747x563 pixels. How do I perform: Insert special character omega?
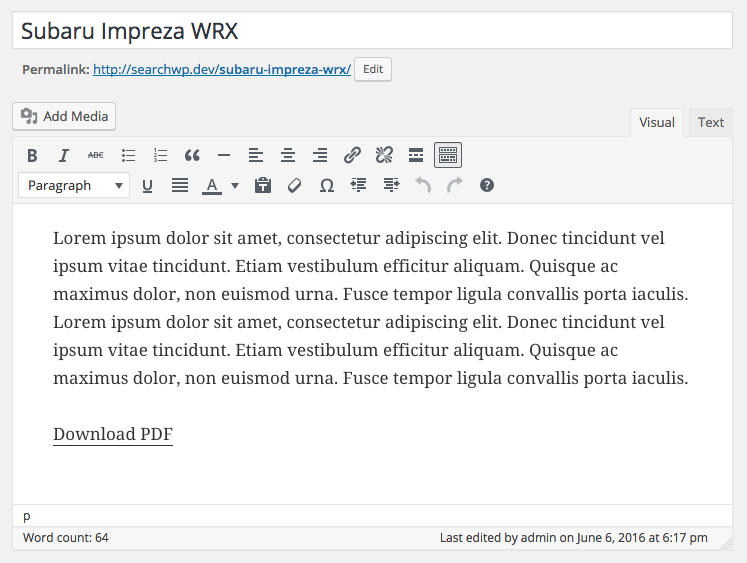[326, 185]
